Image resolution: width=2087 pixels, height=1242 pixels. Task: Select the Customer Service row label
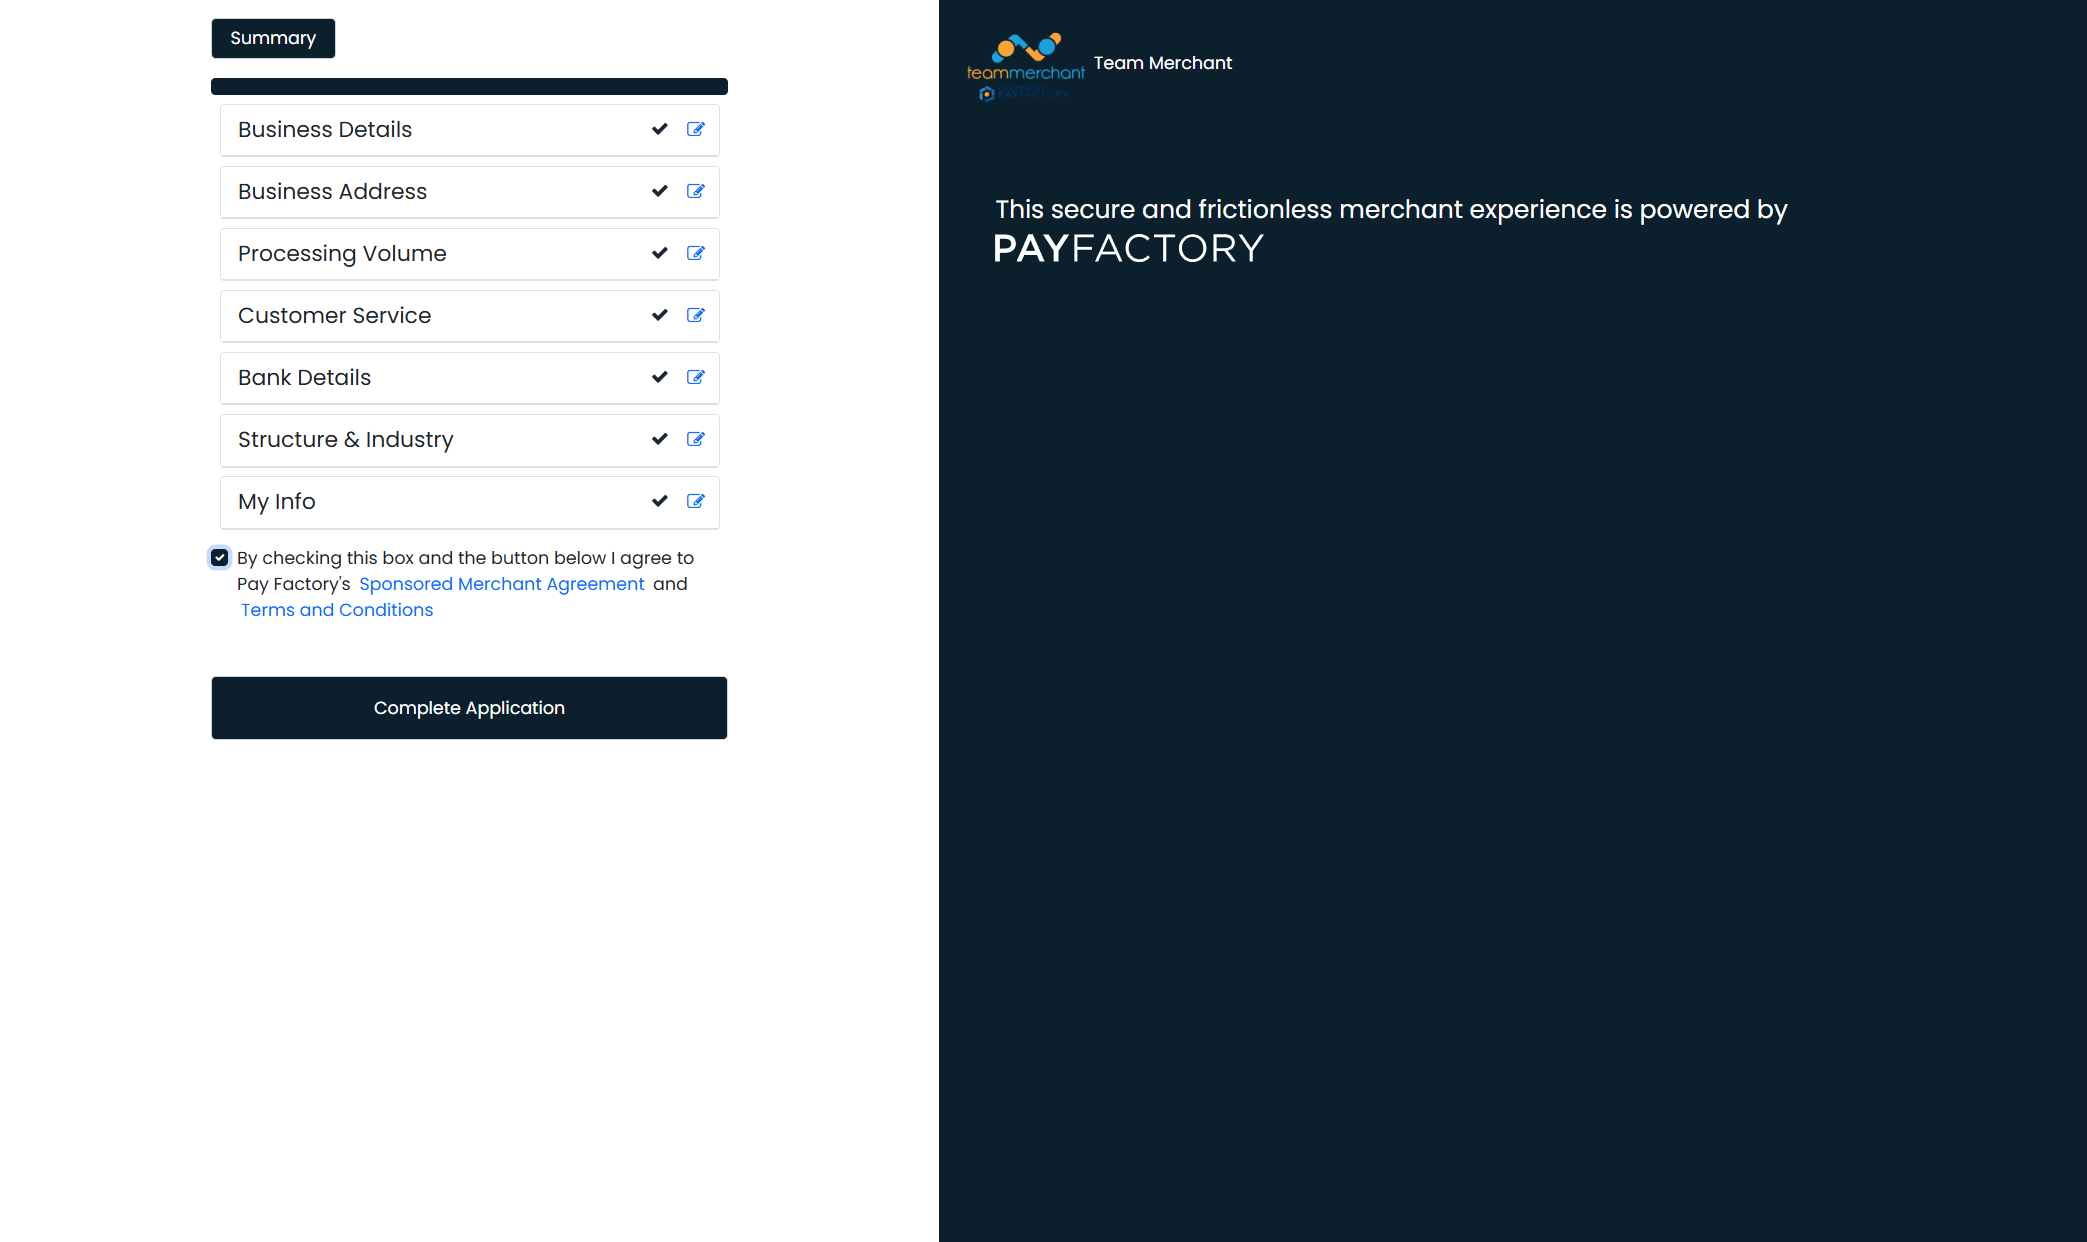[x=334, y=316]
